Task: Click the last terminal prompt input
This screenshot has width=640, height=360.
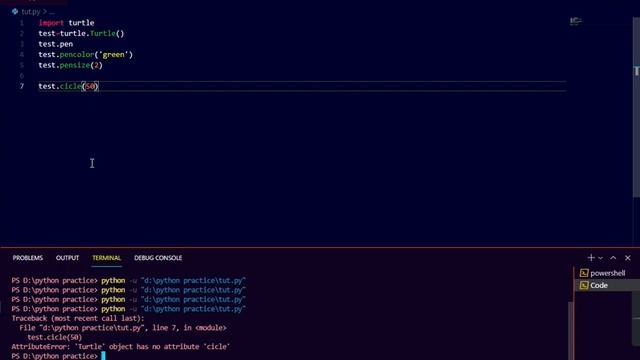Action: [x=103, y=356]
